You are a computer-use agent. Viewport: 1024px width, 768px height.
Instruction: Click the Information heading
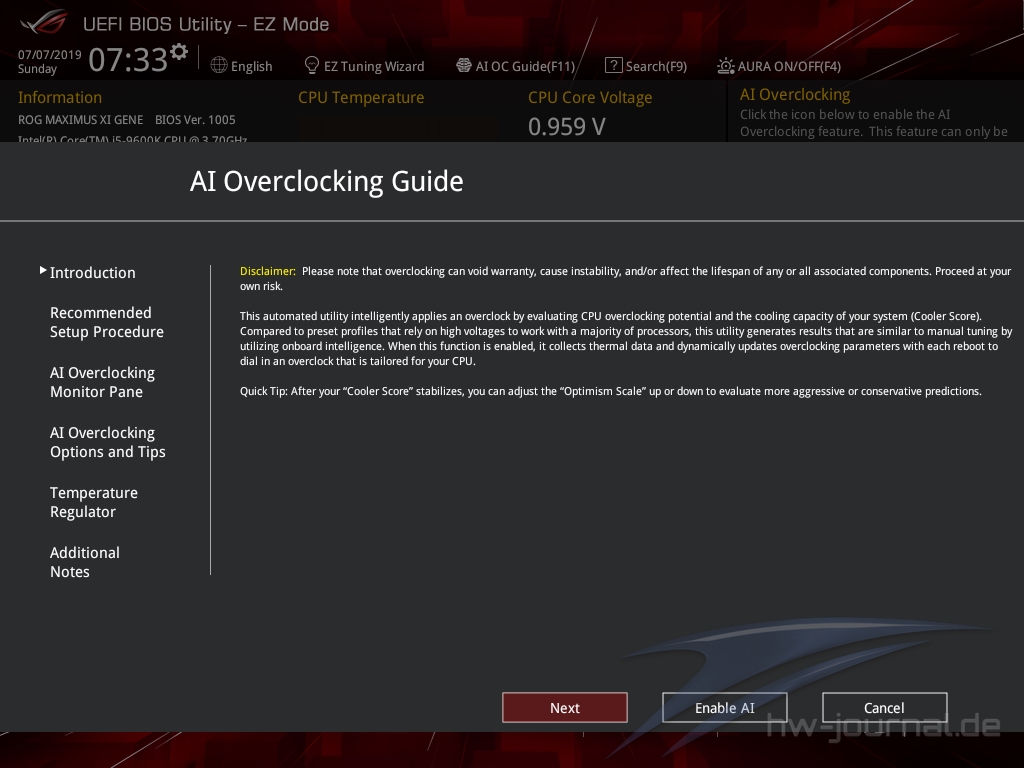59,97
